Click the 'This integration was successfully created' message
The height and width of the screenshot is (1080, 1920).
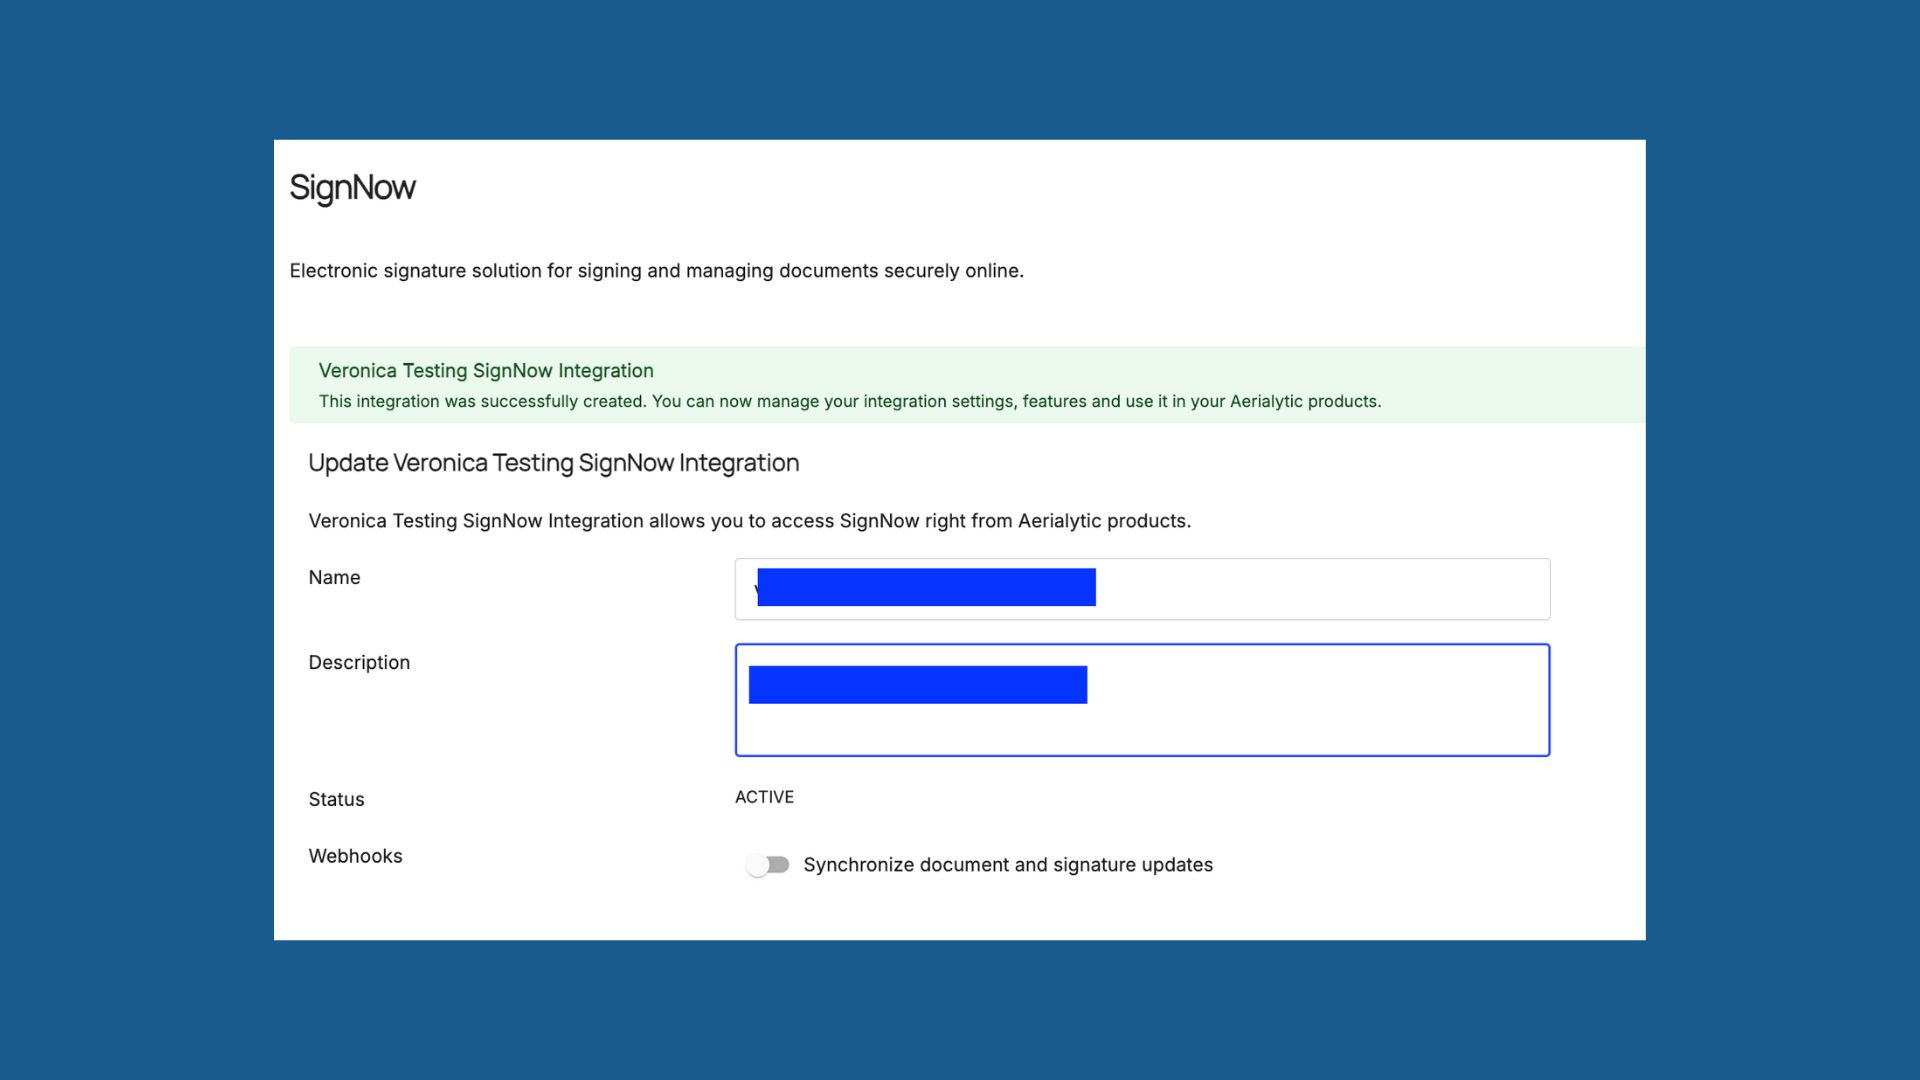850,401
